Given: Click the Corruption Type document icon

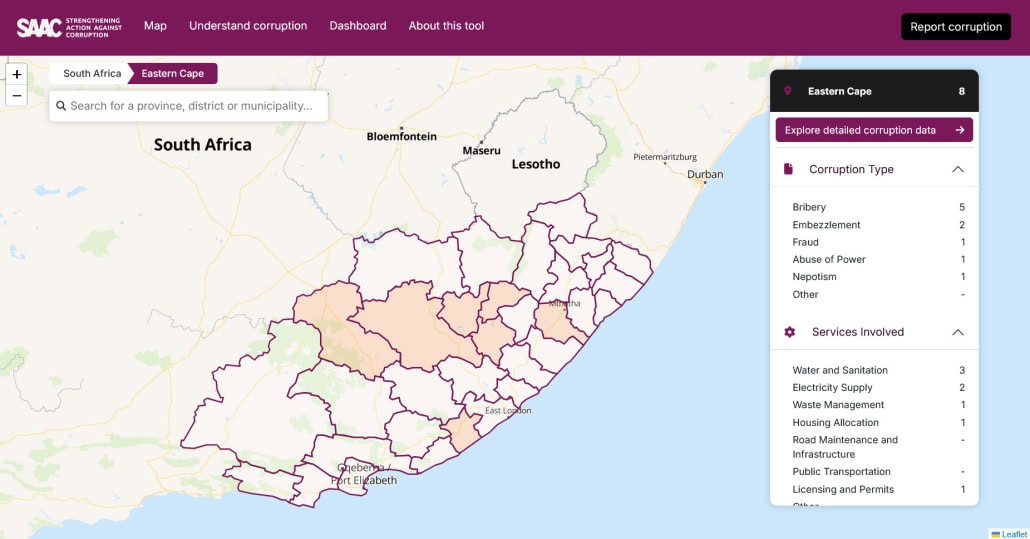Looking at the screenshot, I should [x=789, y=169].
